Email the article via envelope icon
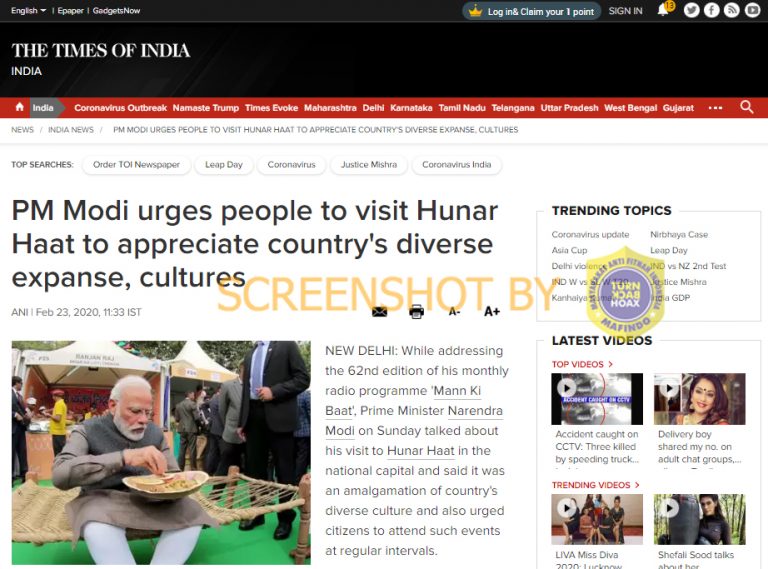Viewport: 768px width, 569px height. pos(380,311)
